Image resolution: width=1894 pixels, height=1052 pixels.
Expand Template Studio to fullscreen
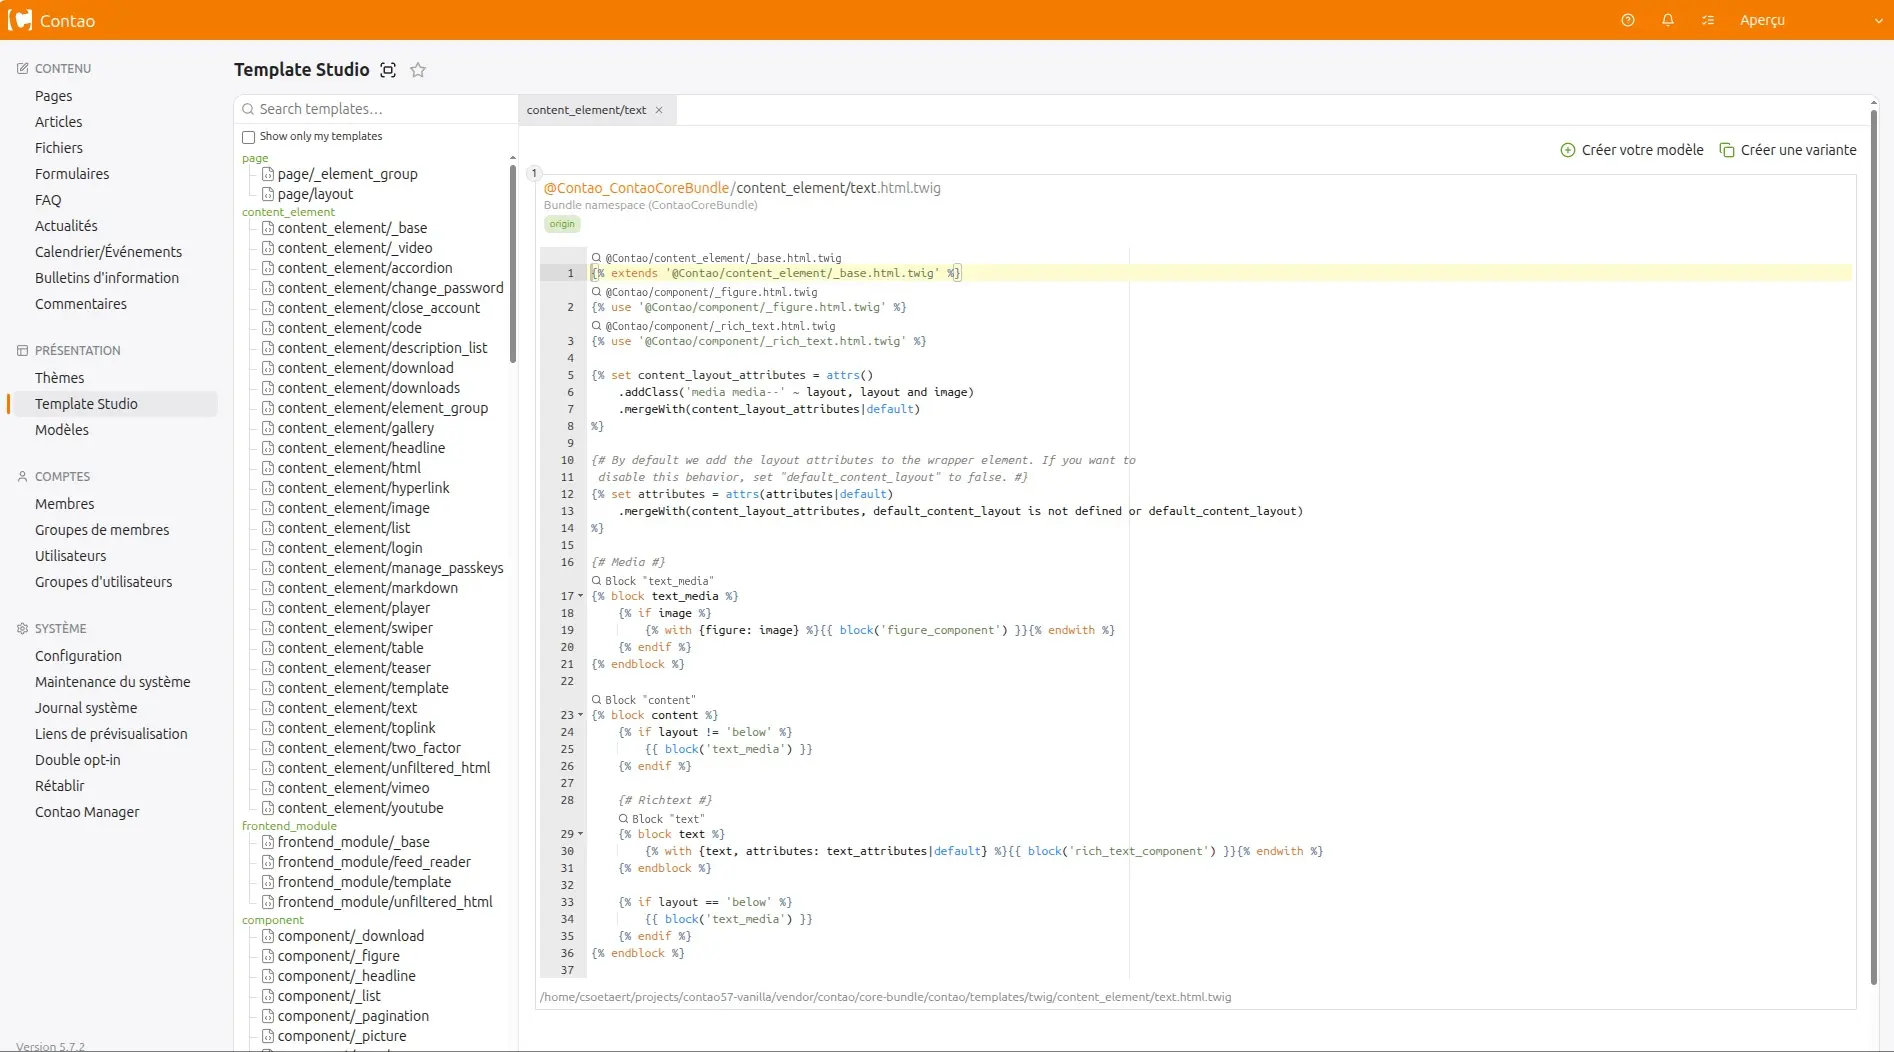(x=389, y=70)
